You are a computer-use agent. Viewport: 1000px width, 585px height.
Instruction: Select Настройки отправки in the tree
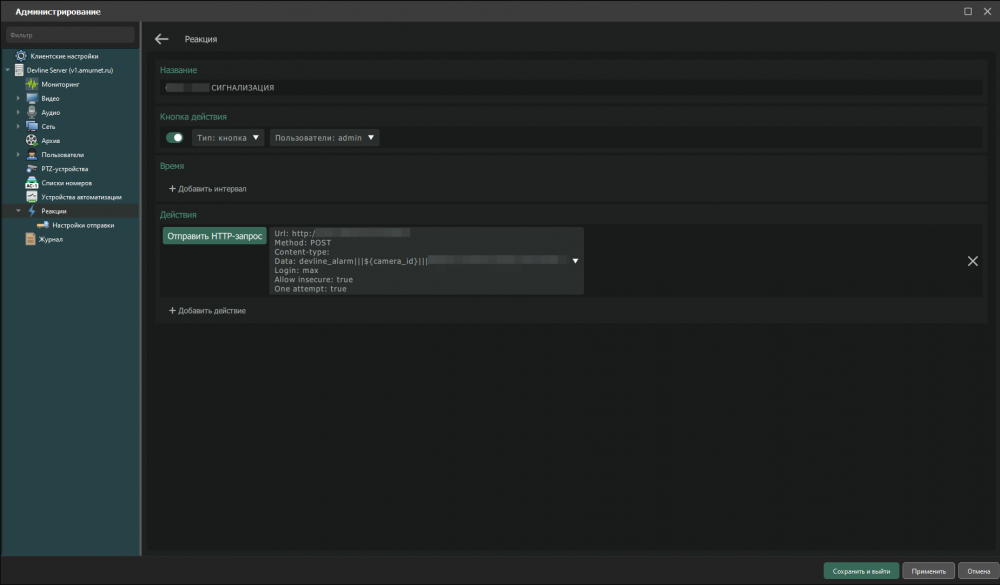coord(82,225)
